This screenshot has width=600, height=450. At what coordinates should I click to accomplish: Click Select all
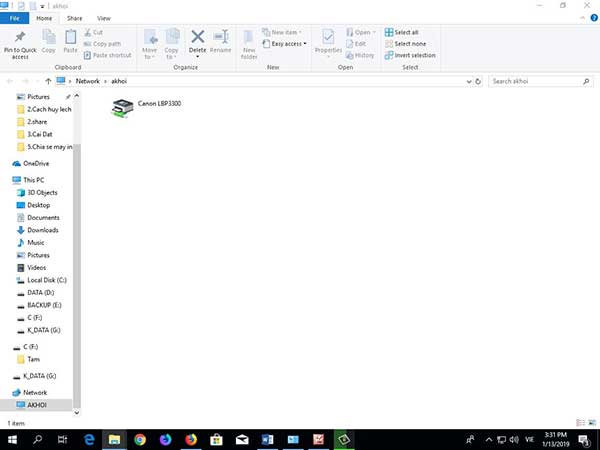[x=401, y=33]
